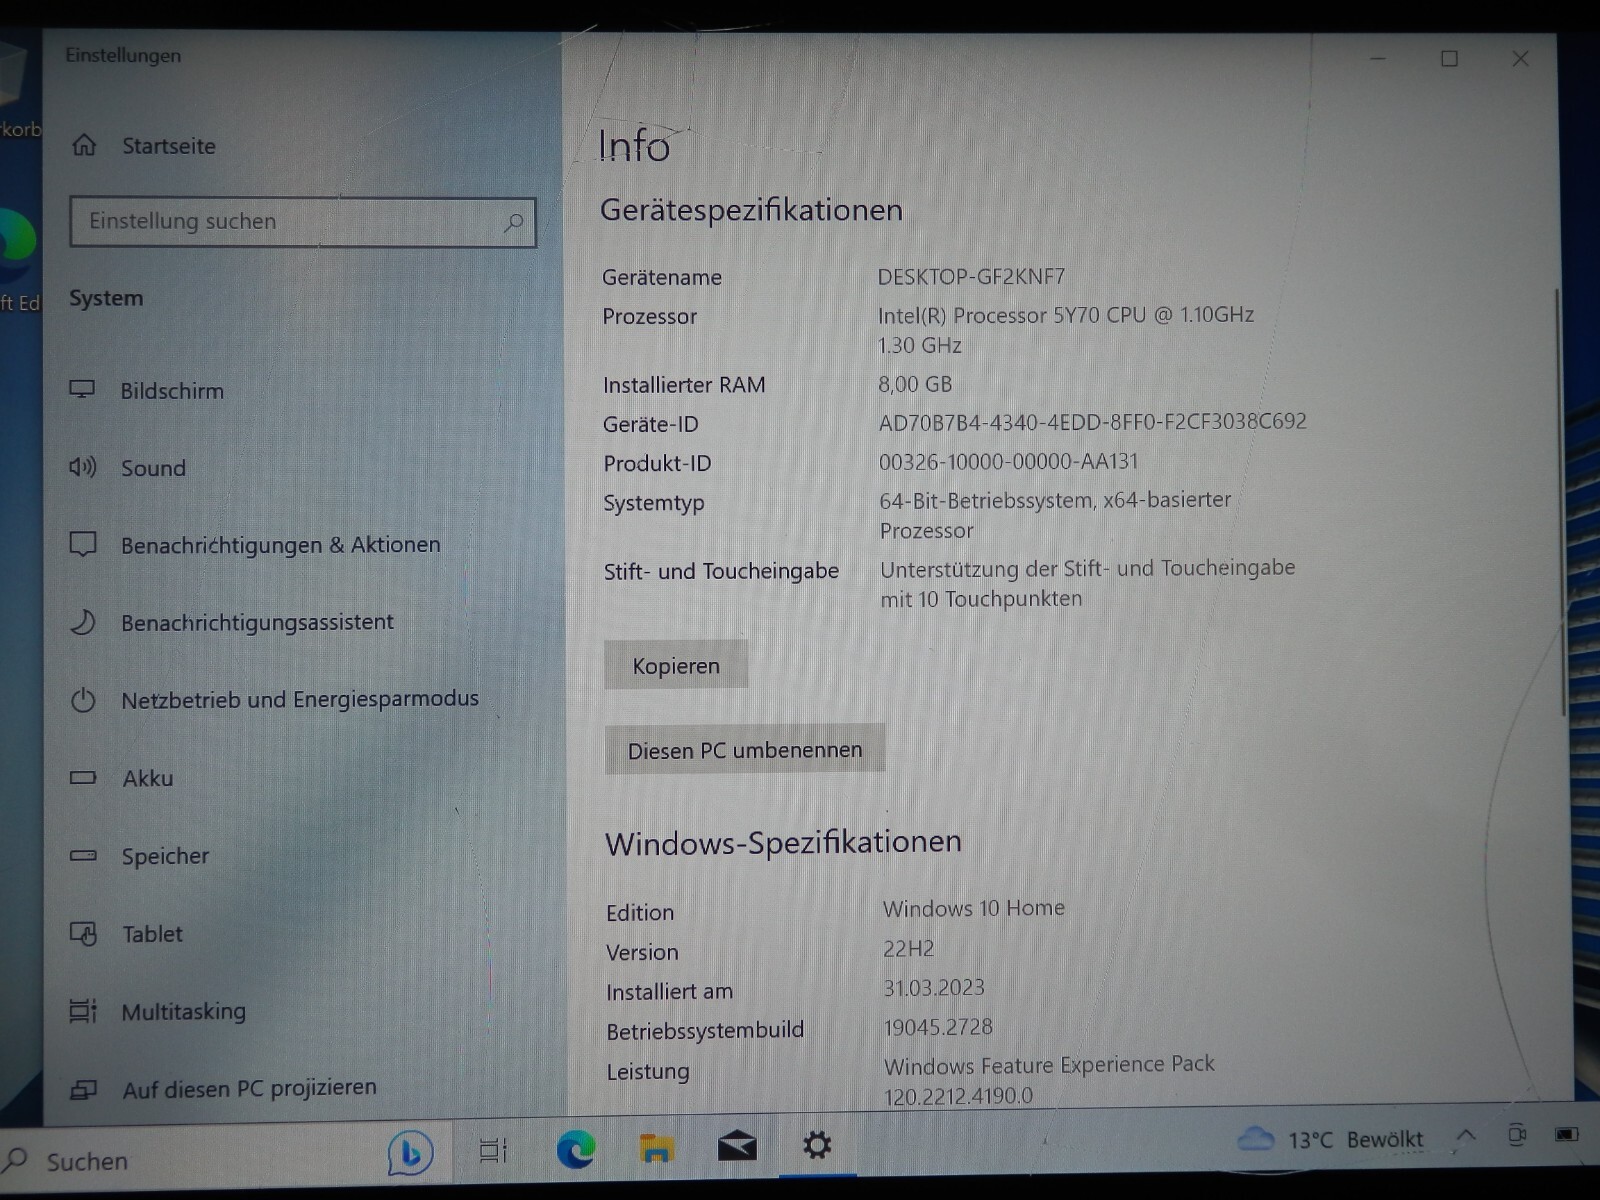This screenshot has width=1600, height=1200.
Task: Click the taskbar search magnifier icon
Action: tap(15, 1160)
